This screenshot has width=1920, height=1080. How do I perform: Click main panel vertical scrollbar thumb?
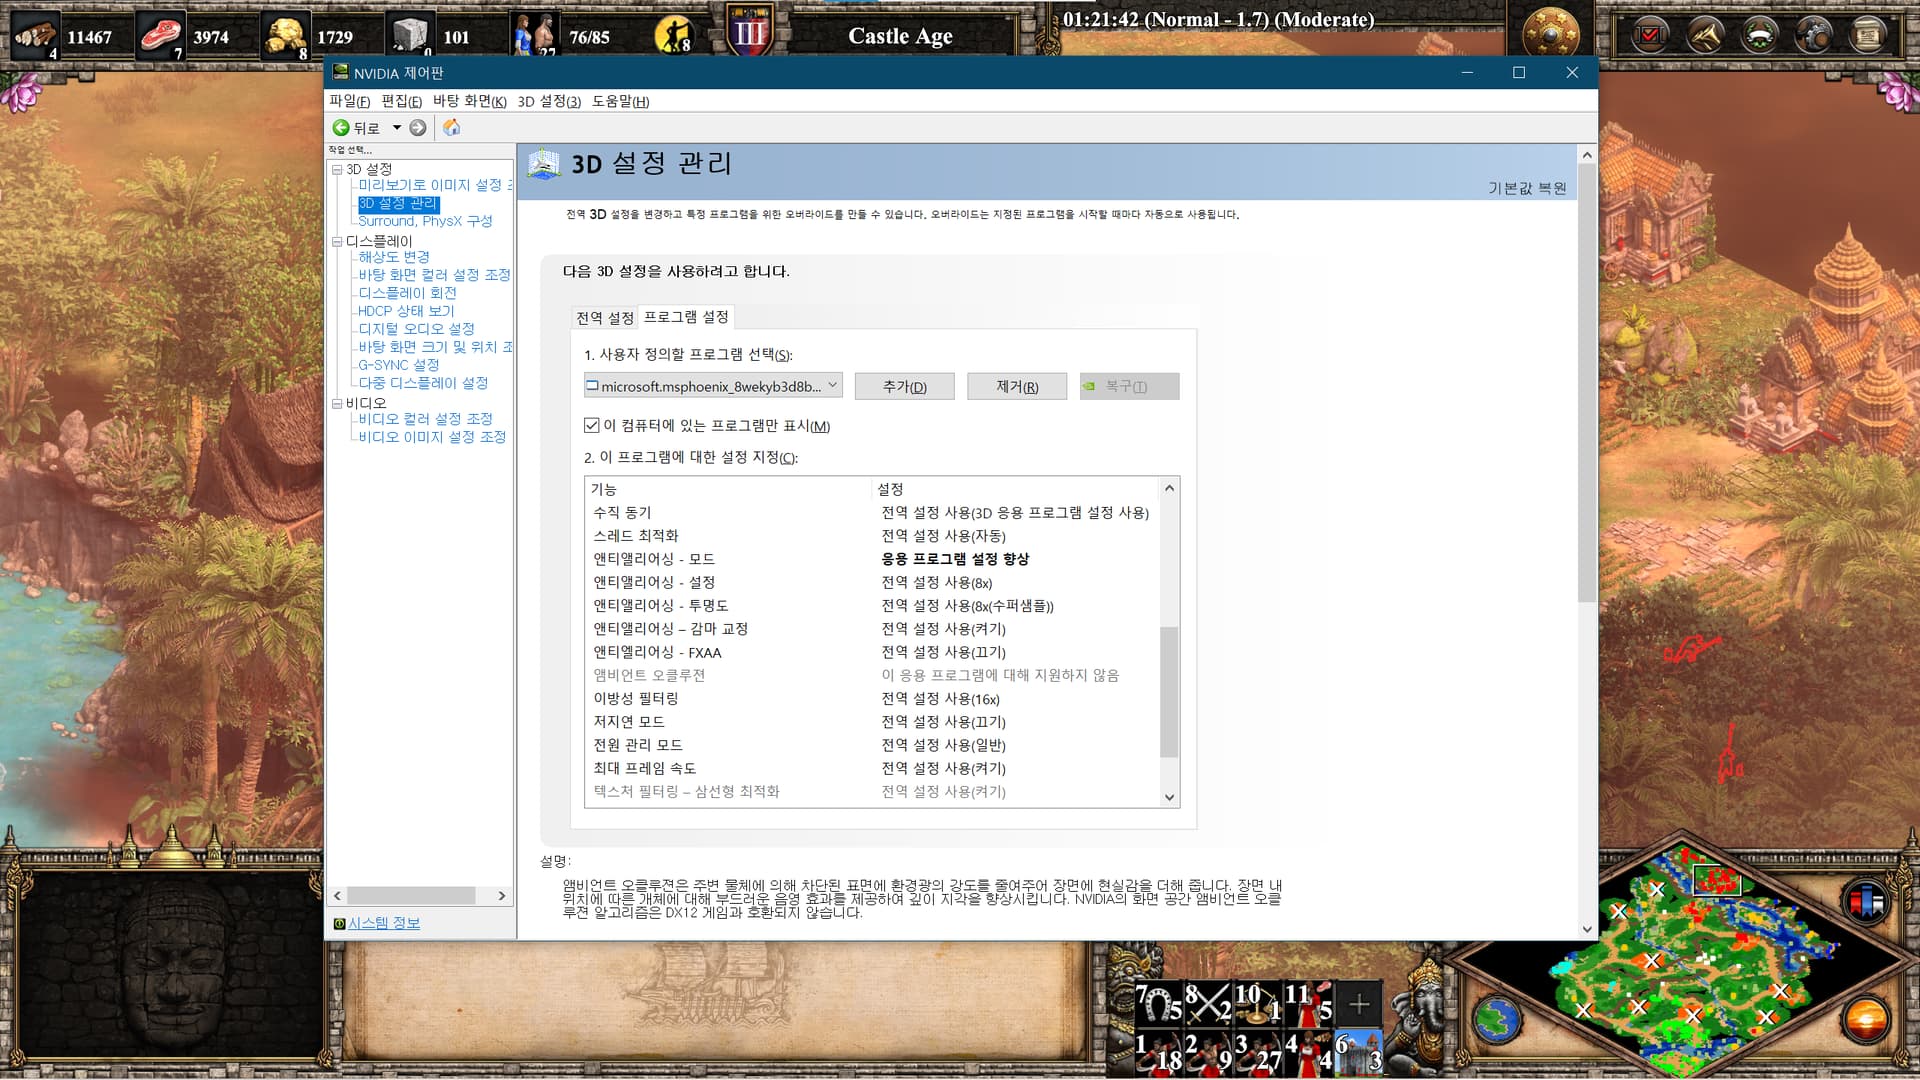click(1587, 385)
